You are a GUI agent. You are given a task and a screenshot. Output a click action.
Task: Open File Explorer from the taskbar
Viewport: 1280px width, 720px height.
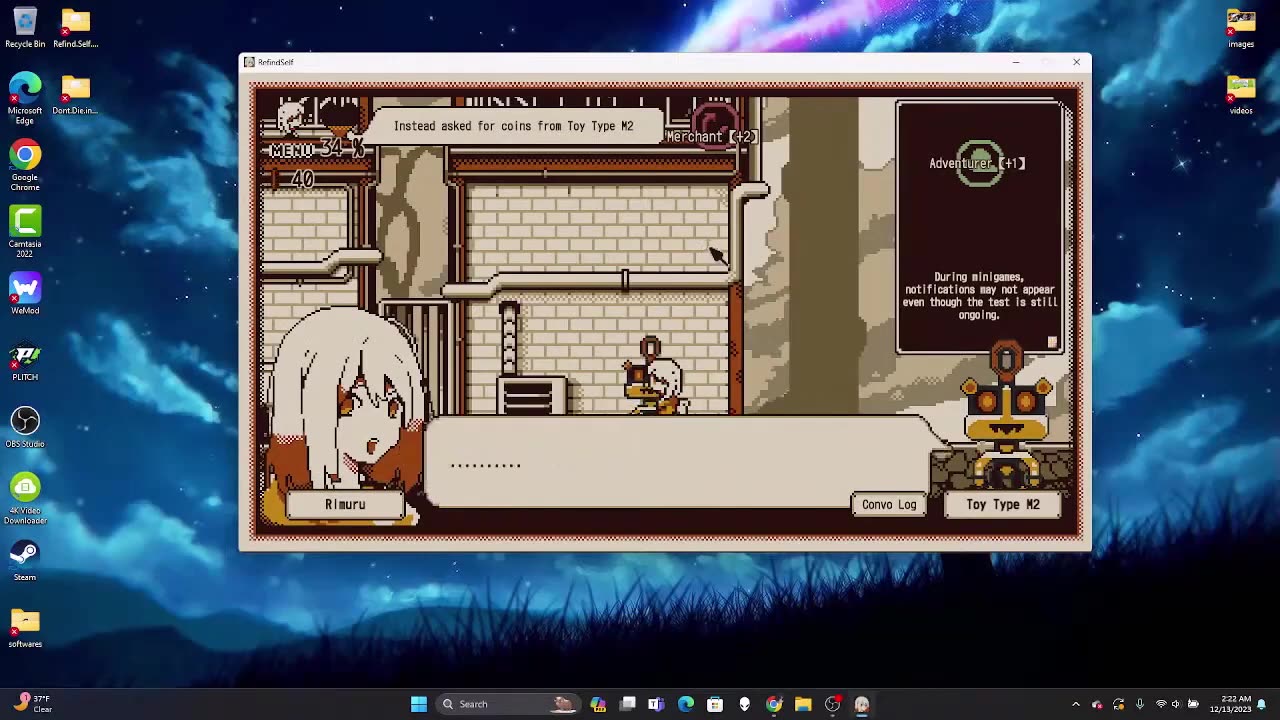point(803,704)
